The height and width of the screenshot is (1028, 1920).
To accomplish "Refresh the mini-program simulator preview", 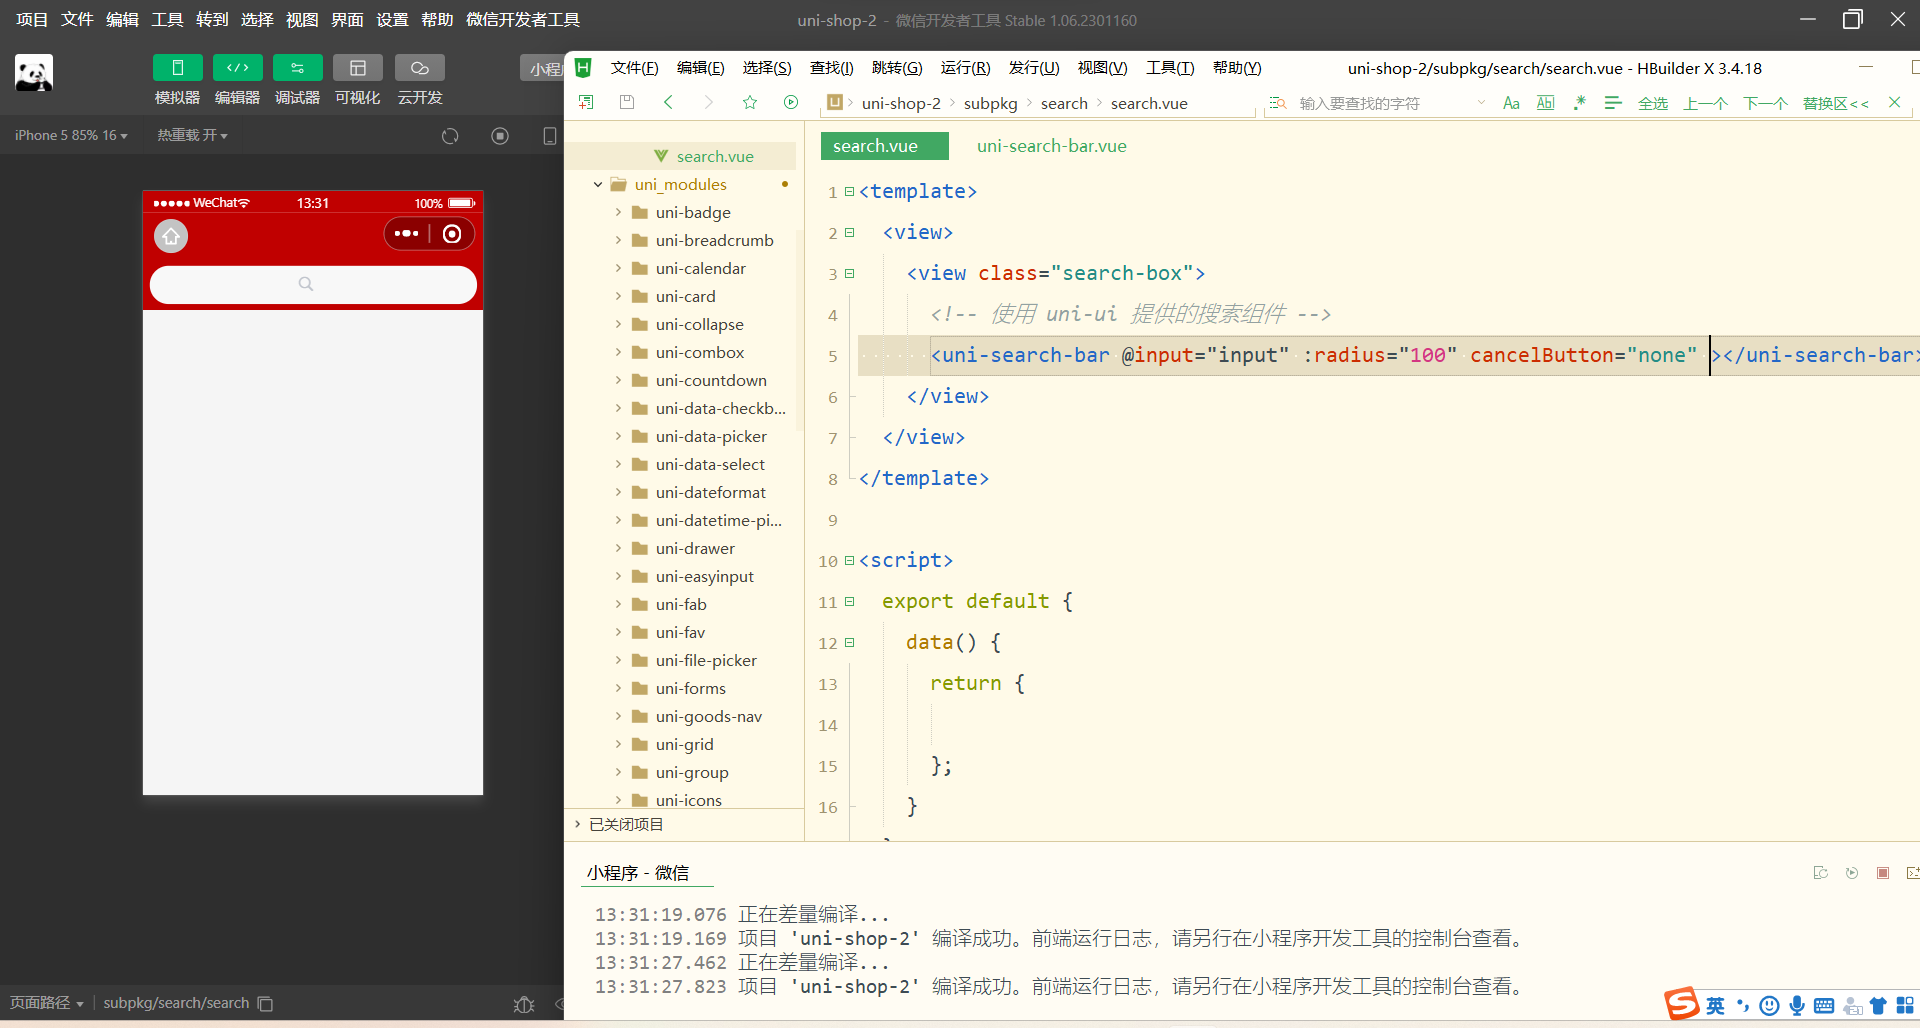I will [450, 136].
